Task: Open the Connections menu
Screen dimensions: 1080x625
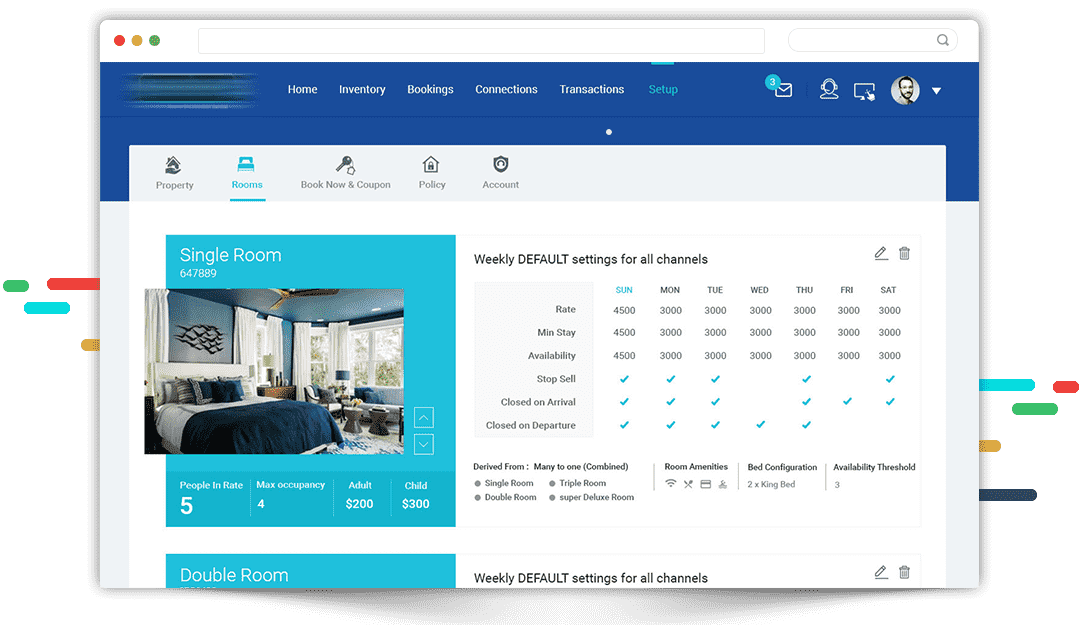Action: click(x=506, y=90)
